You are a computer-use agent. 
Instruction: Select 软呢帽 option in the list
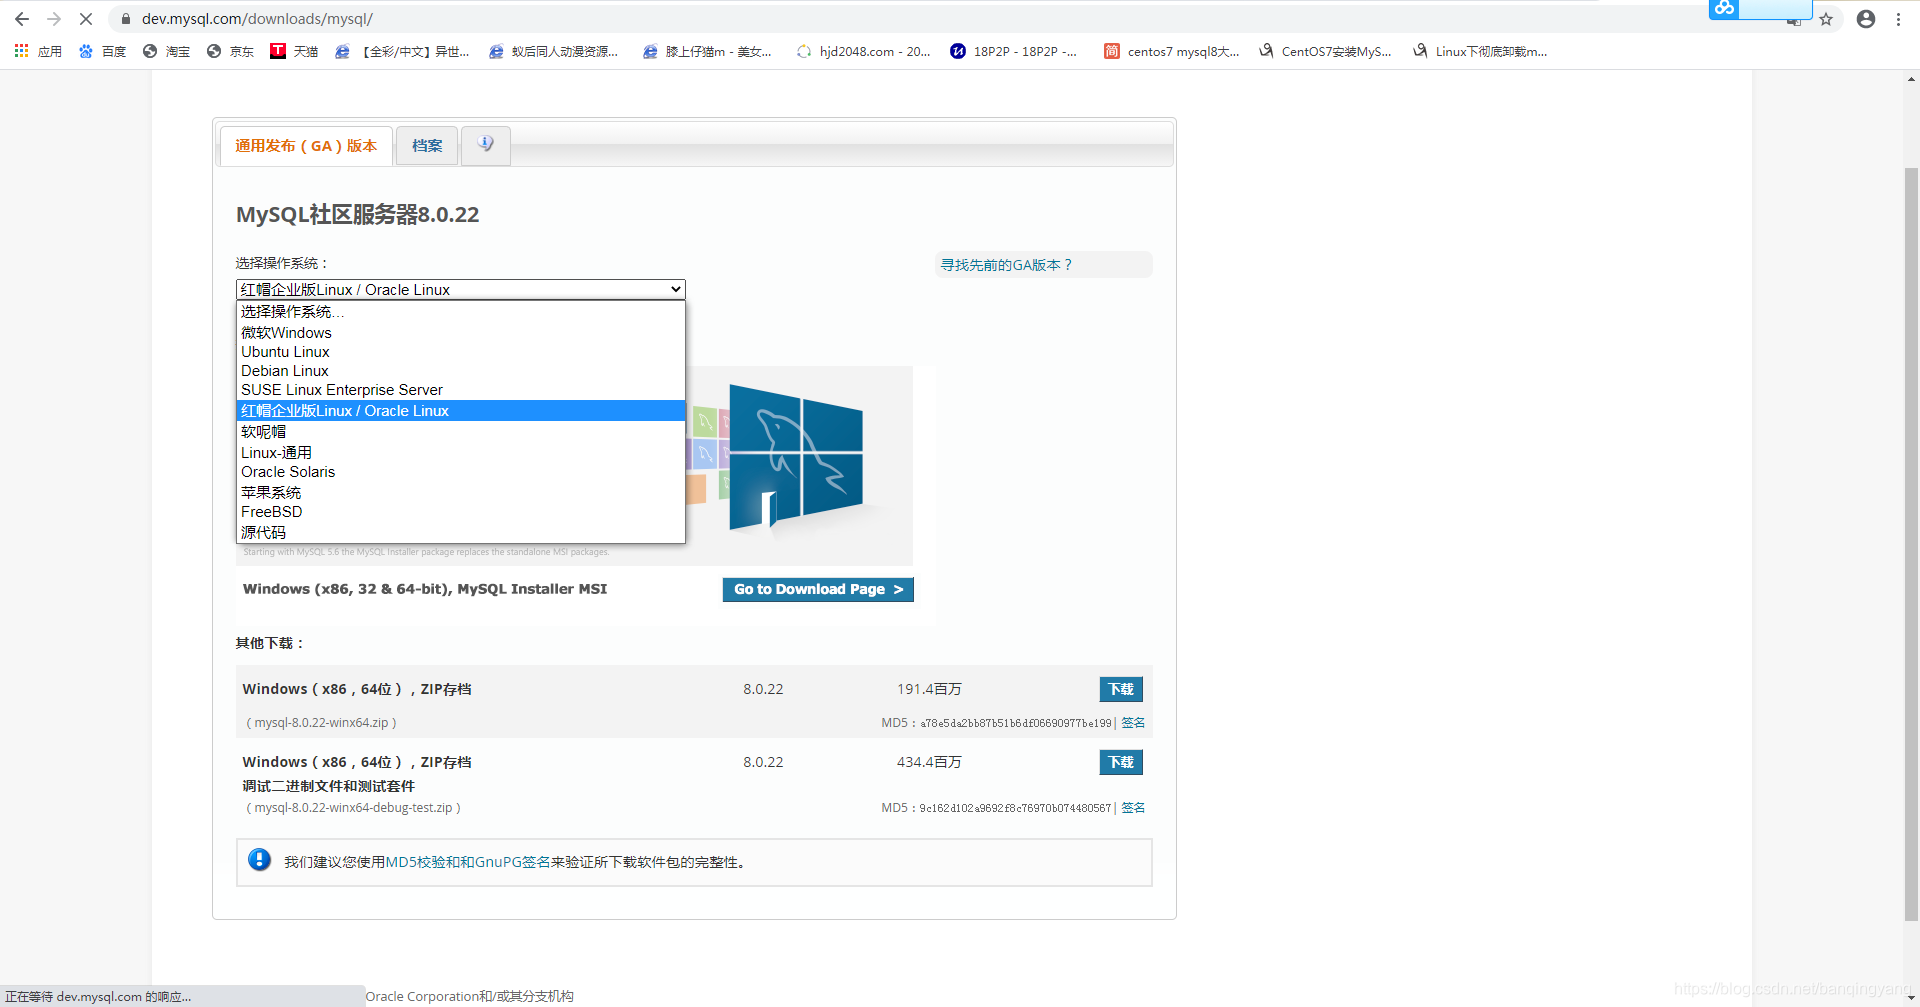pyautogui.click(x=461, y=432)
